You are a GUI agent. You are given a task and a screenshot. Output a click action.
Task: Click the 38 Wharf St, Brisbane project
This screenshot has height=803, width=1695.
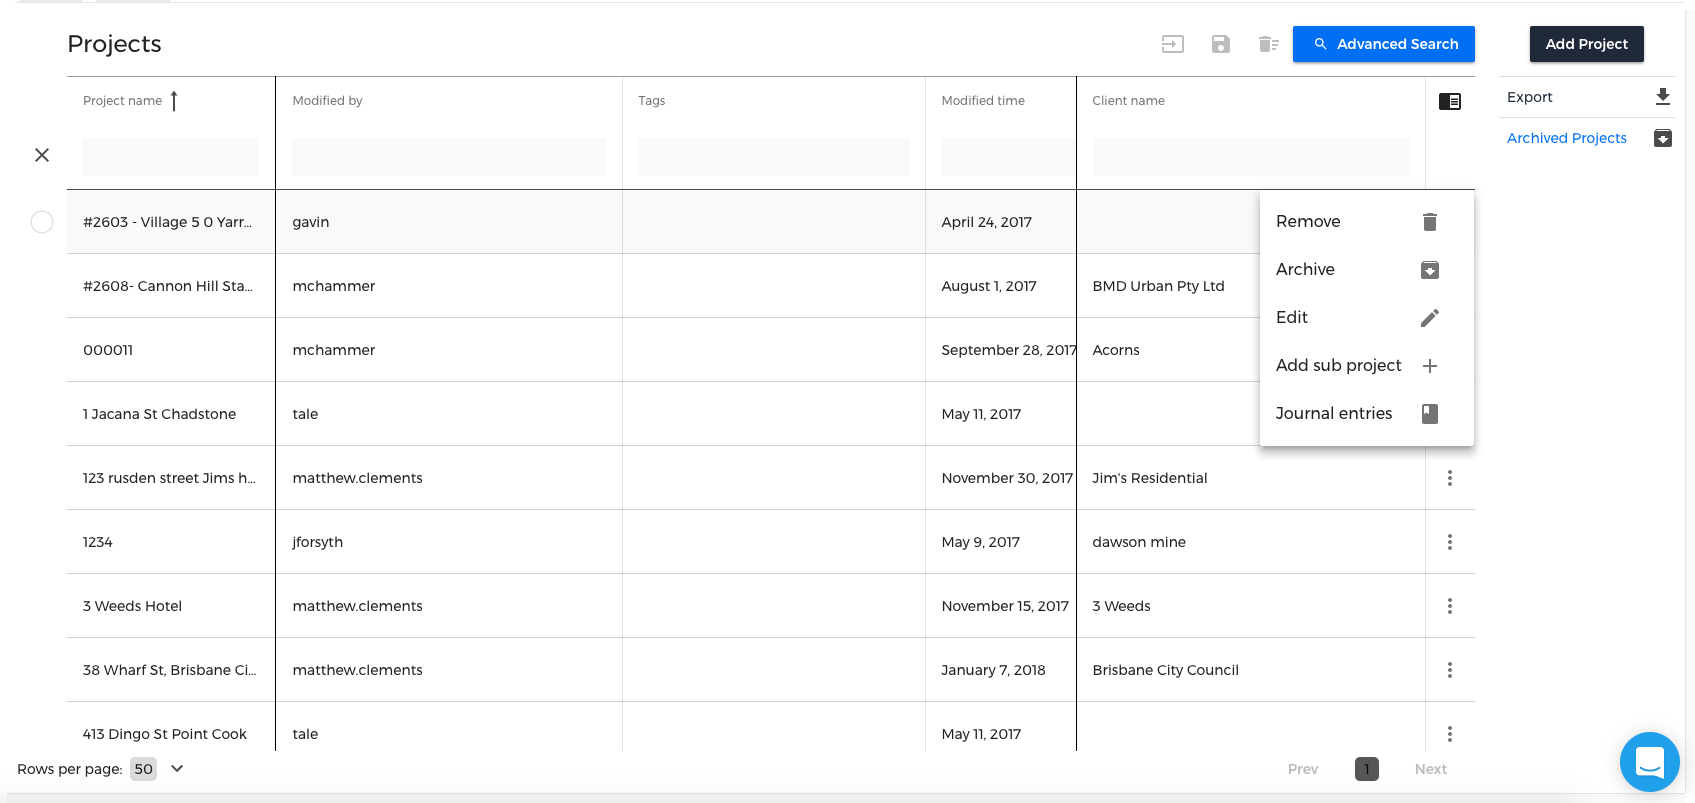point(169,670)
